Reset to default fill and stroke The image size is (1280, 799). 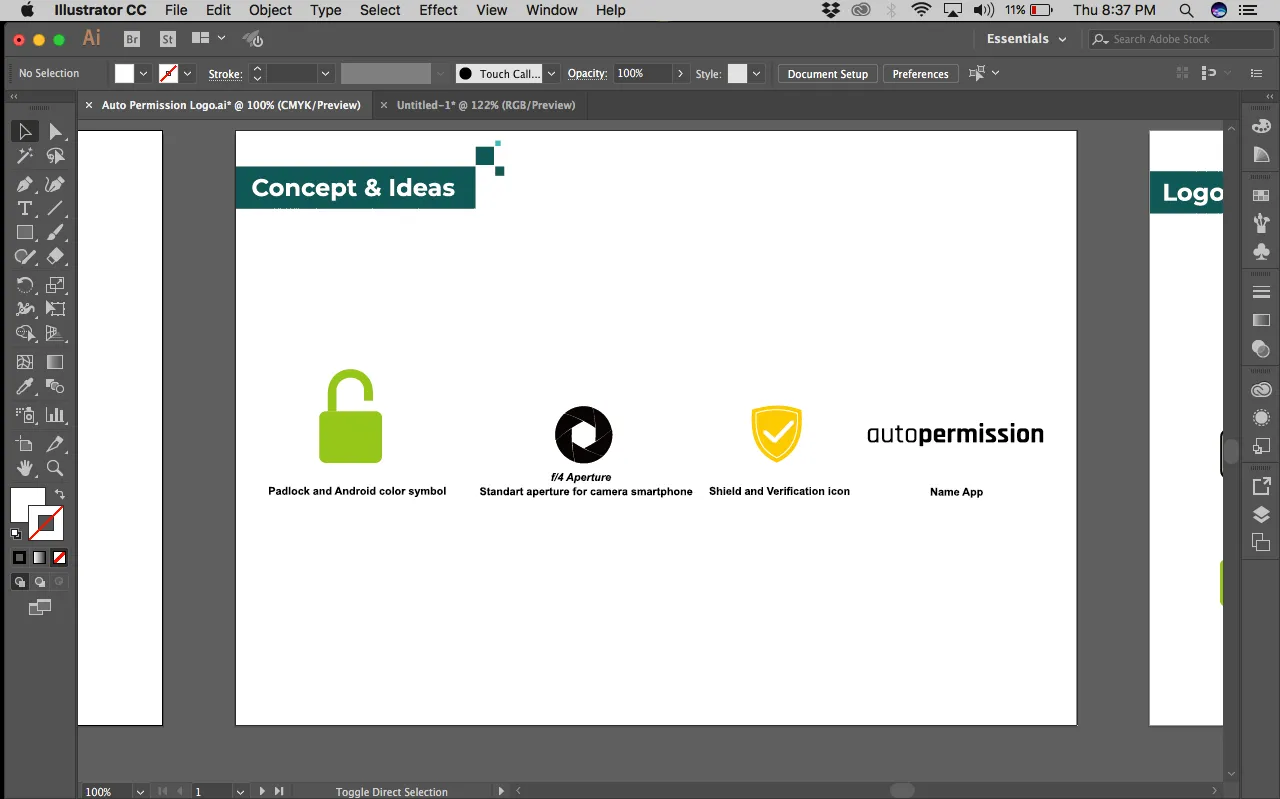pyautogui.click(x=16, y=534)
